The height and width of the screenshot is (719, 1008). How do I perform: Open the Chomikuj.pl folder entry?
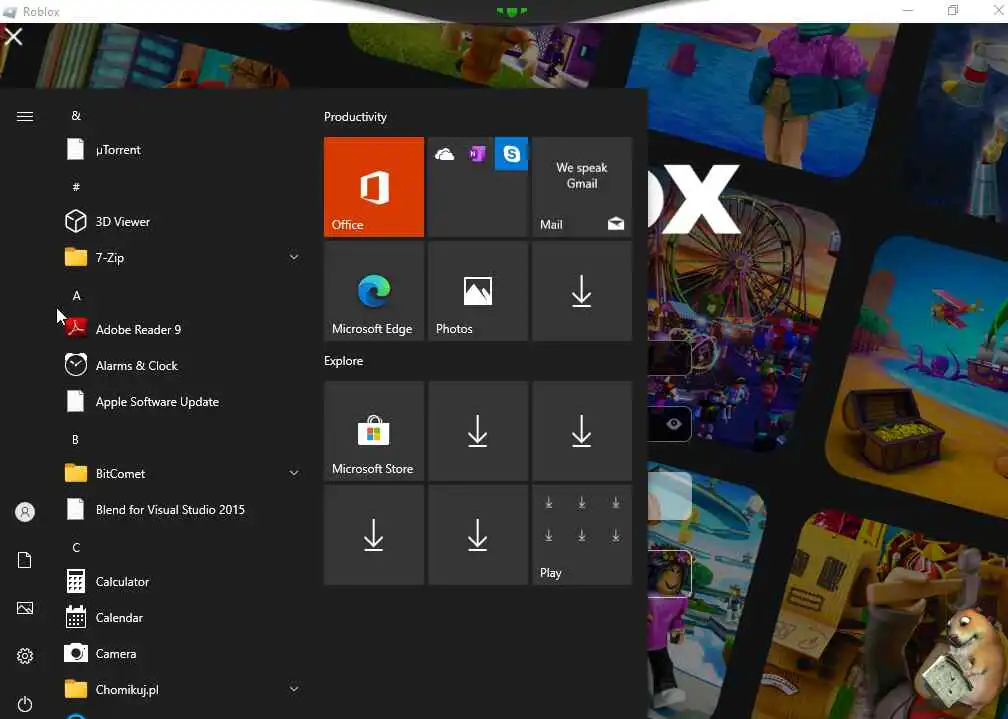pyautogui.click(x=183, y=689)
